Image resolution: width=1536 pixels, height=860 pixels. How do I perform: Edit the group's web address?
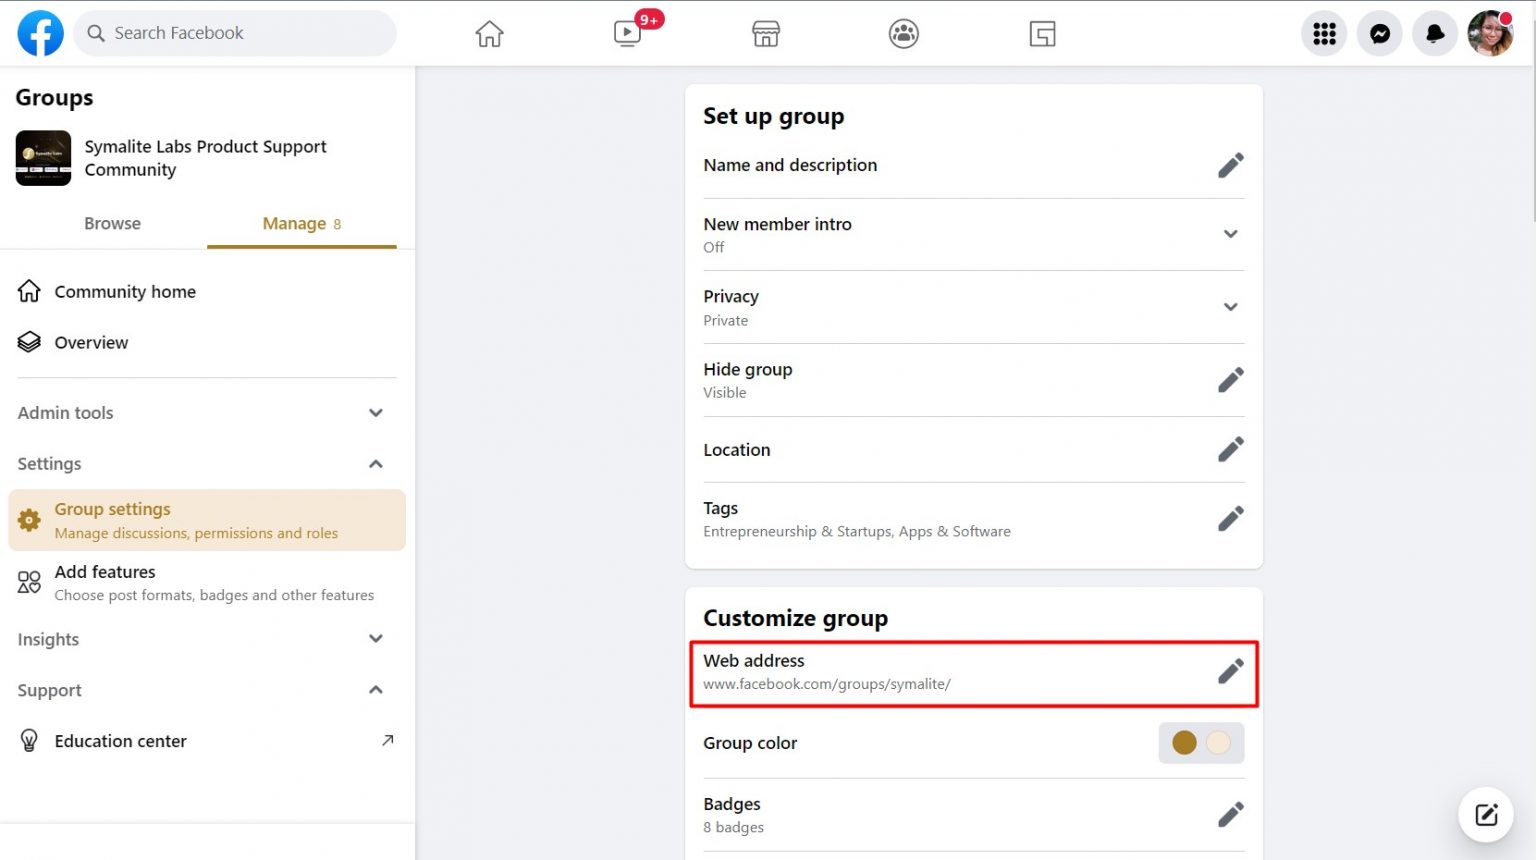(1230, 670)
